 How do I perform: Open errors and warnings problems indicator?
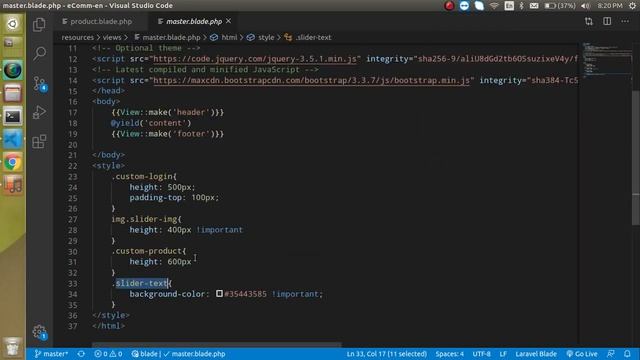click(108, 354)
